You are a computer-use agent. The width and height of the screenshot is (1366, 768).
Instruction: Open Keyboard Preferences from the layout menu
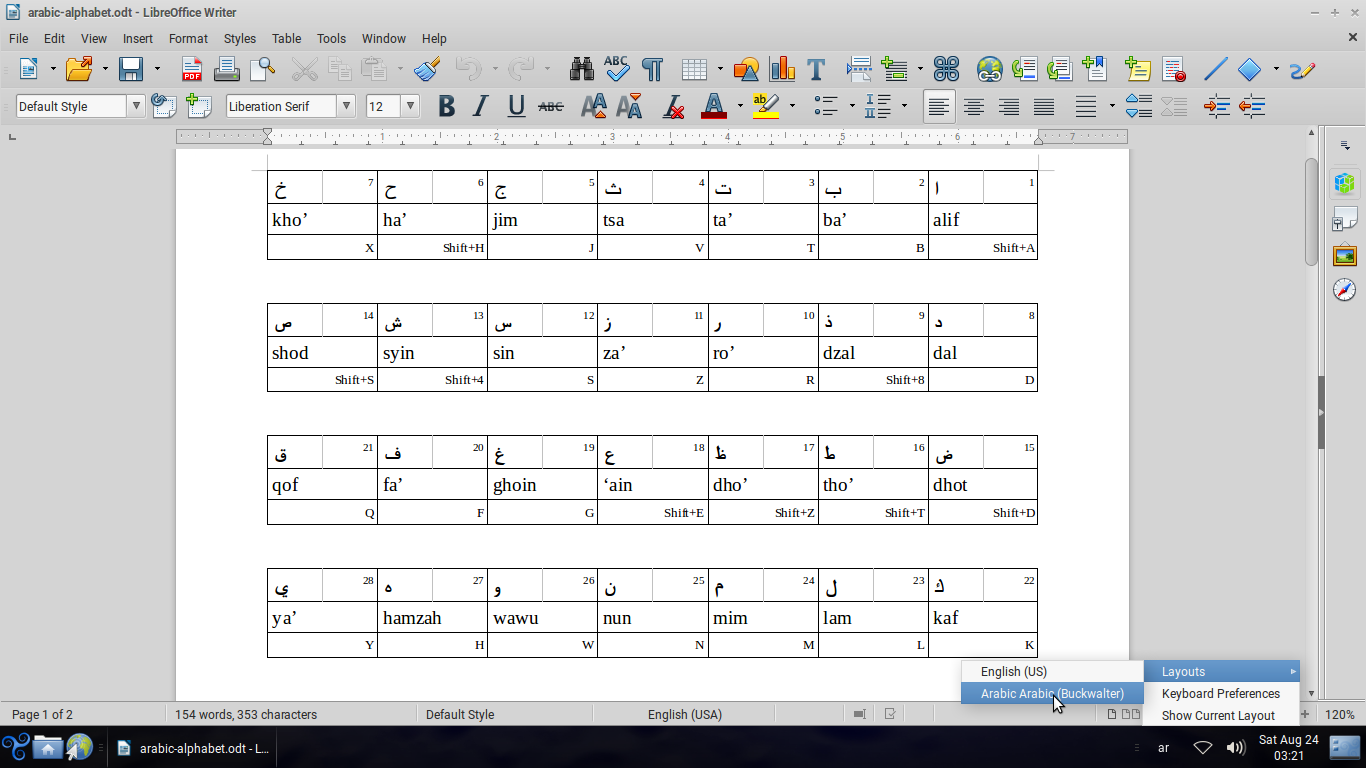point(1220,693)
